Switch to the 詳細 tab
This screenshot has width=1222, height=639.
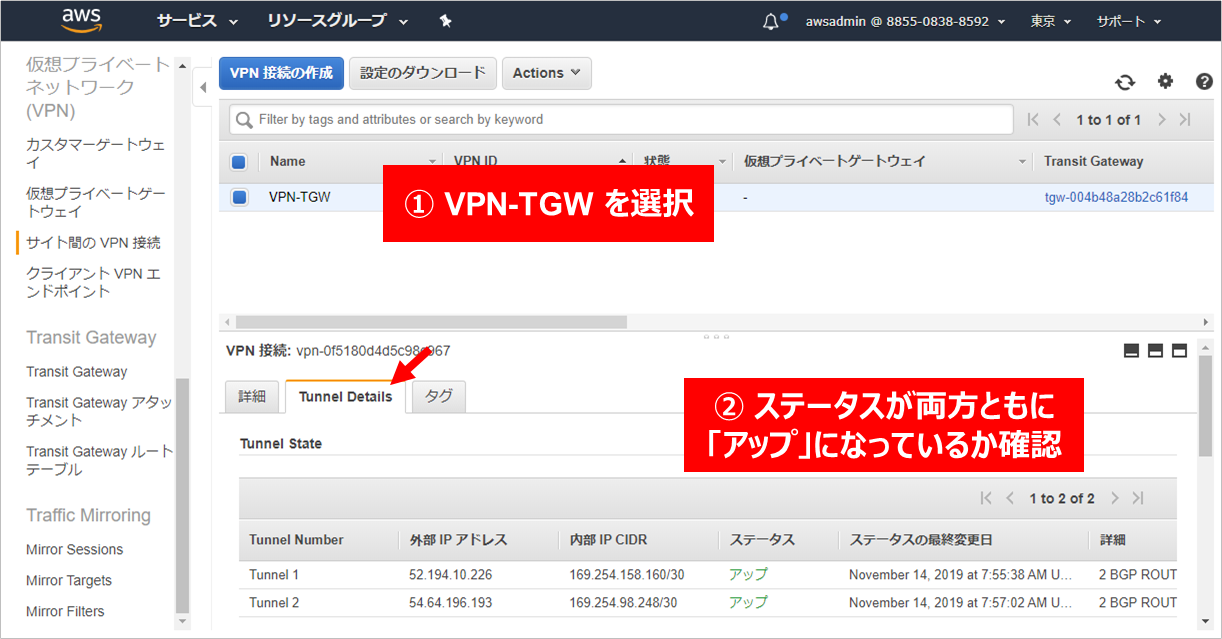coord(252,396)
